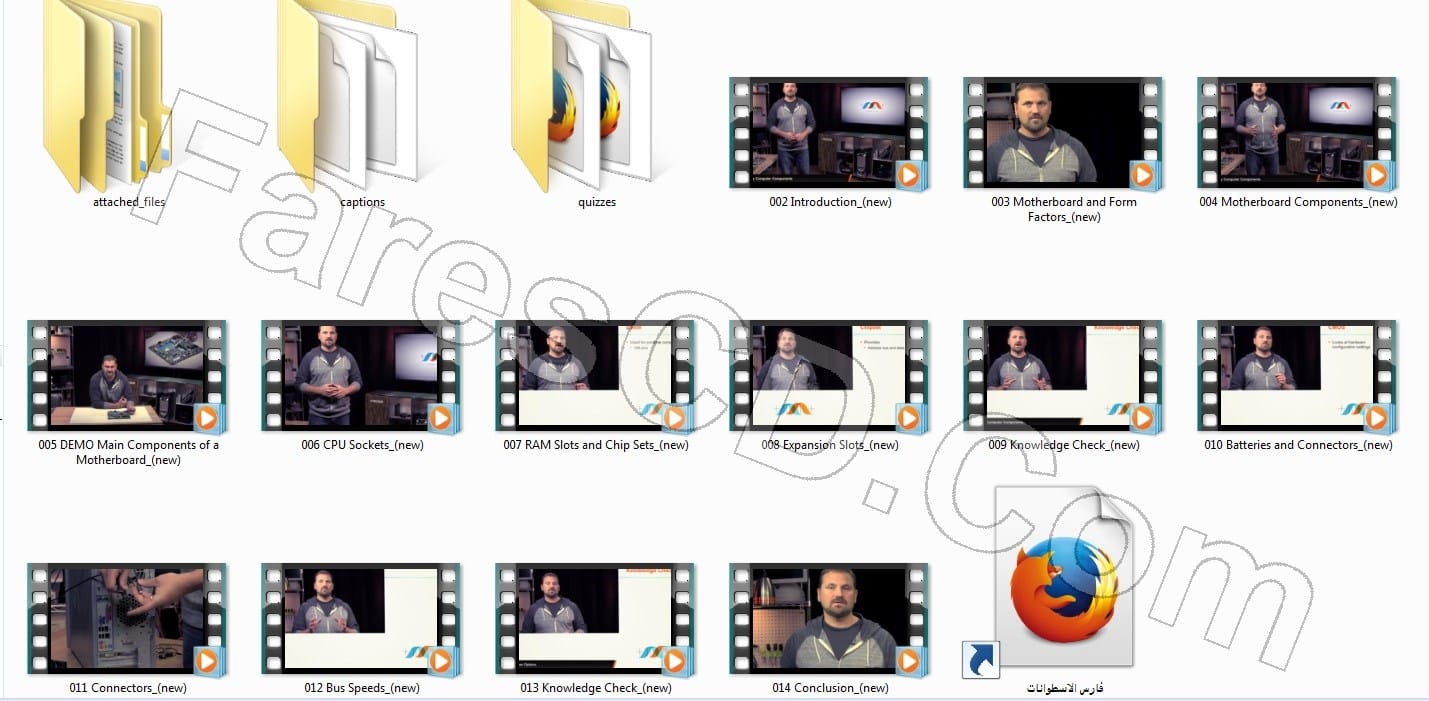Click the Arabic-named shortcut label فارس الاسطوانات
1429x701 pixels.
1064,688
